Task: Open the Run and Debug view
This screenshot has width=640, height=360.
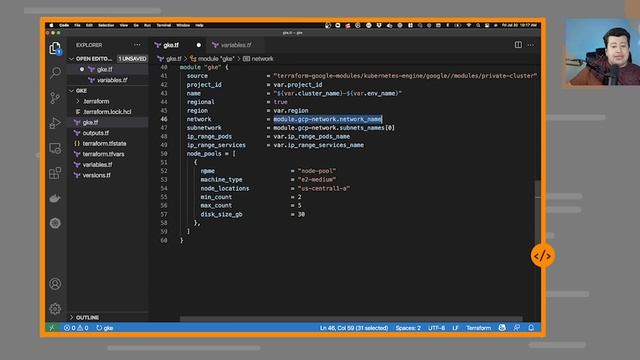Action: (55, 123)
